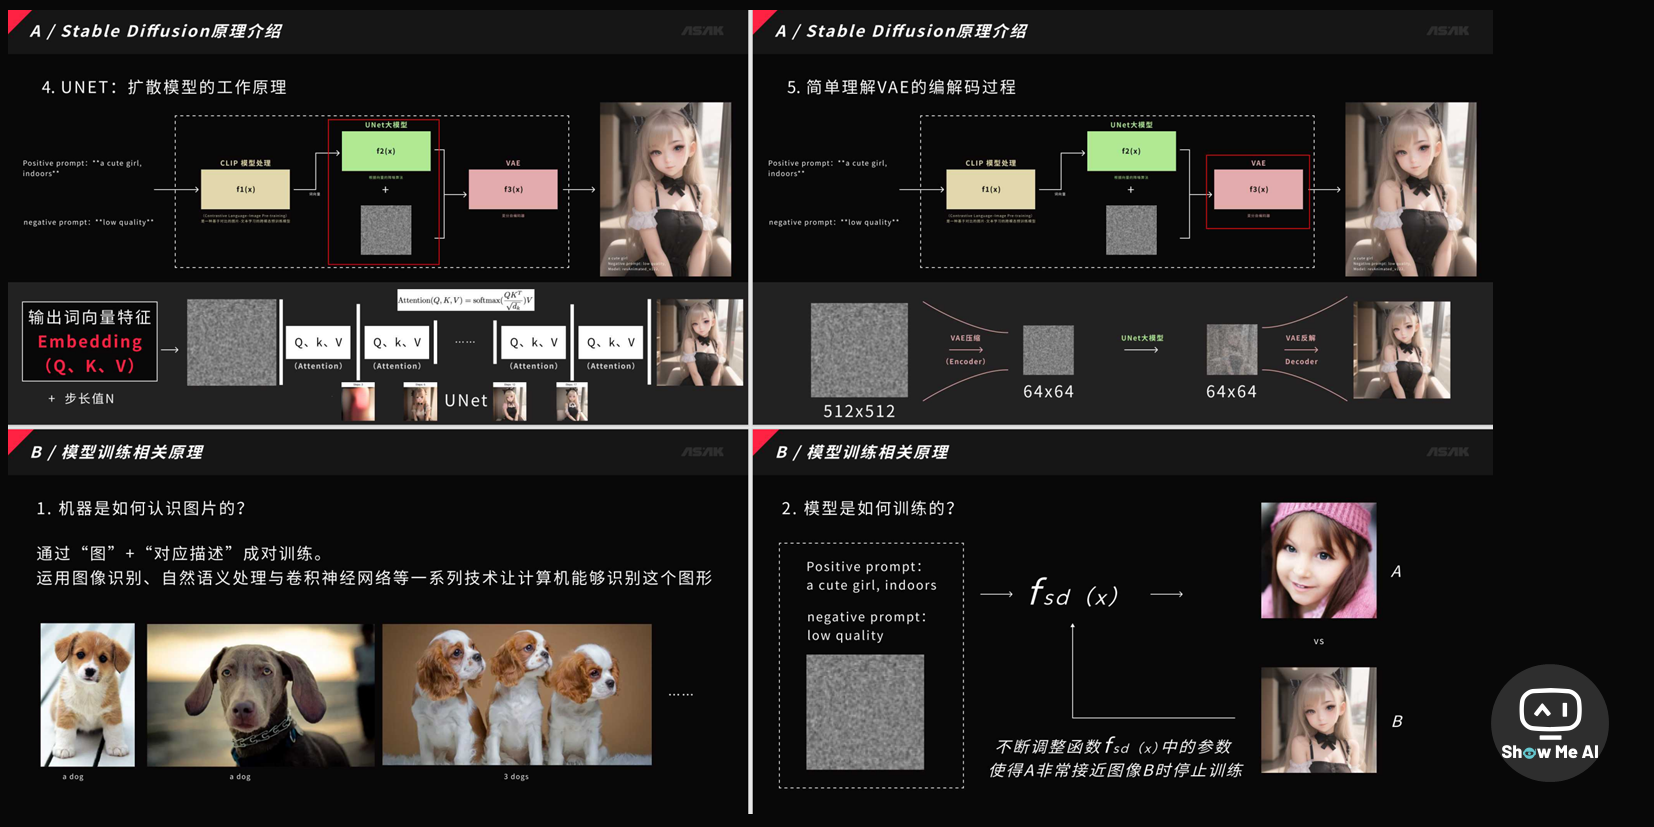Open image A of girl in pink hat
This screenshot has width=1654, height=827.
click(1318, 560)
